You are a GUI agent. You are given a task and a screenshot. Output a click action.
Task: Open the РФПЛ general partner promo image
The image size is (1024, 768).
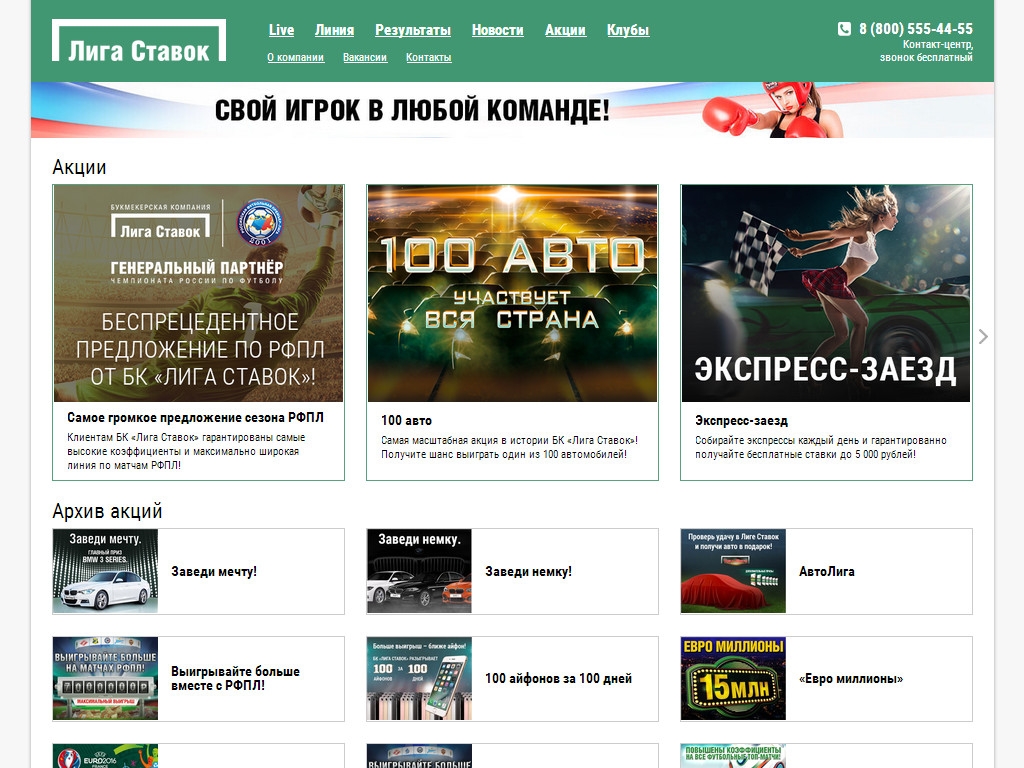point(198,293)
